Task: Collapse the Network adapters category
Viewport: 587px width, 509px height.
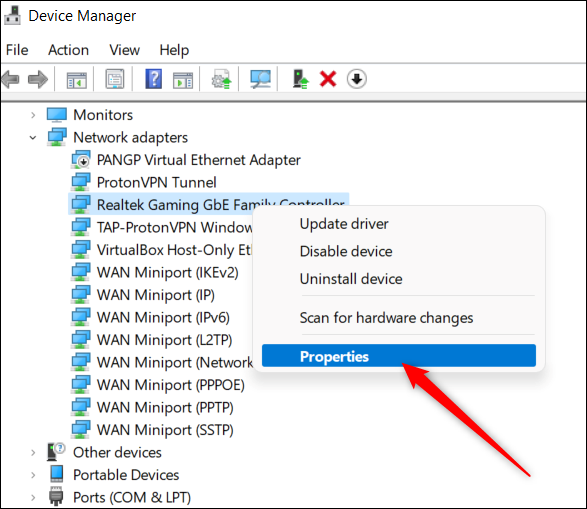Action: point(33,138)
